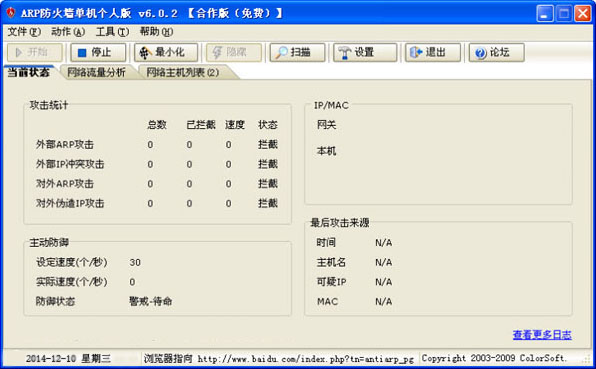Open the 查看更多日志 link

[542, 335]
